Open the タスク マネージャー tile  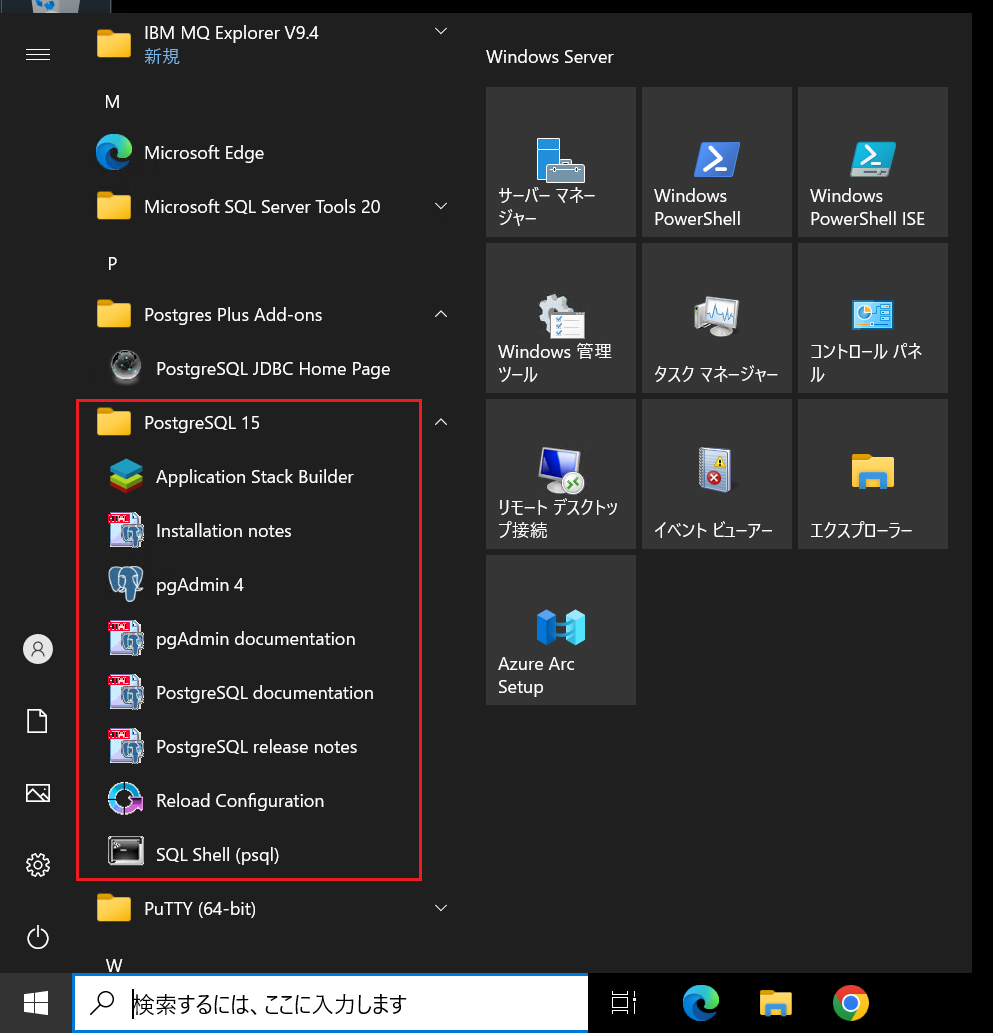pyautogui.click(x=717, y=318)
